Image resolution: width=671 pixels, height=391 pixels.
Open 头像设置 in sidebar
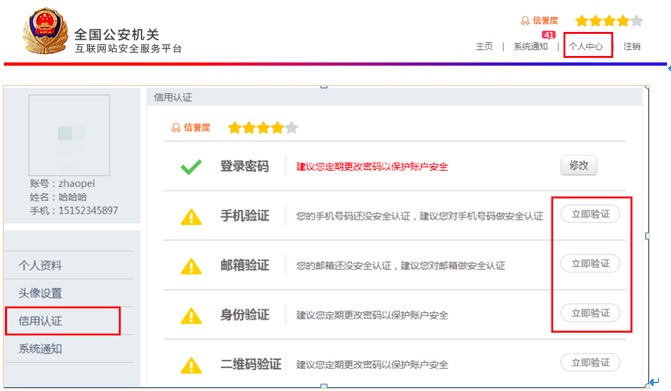(40, 293)
